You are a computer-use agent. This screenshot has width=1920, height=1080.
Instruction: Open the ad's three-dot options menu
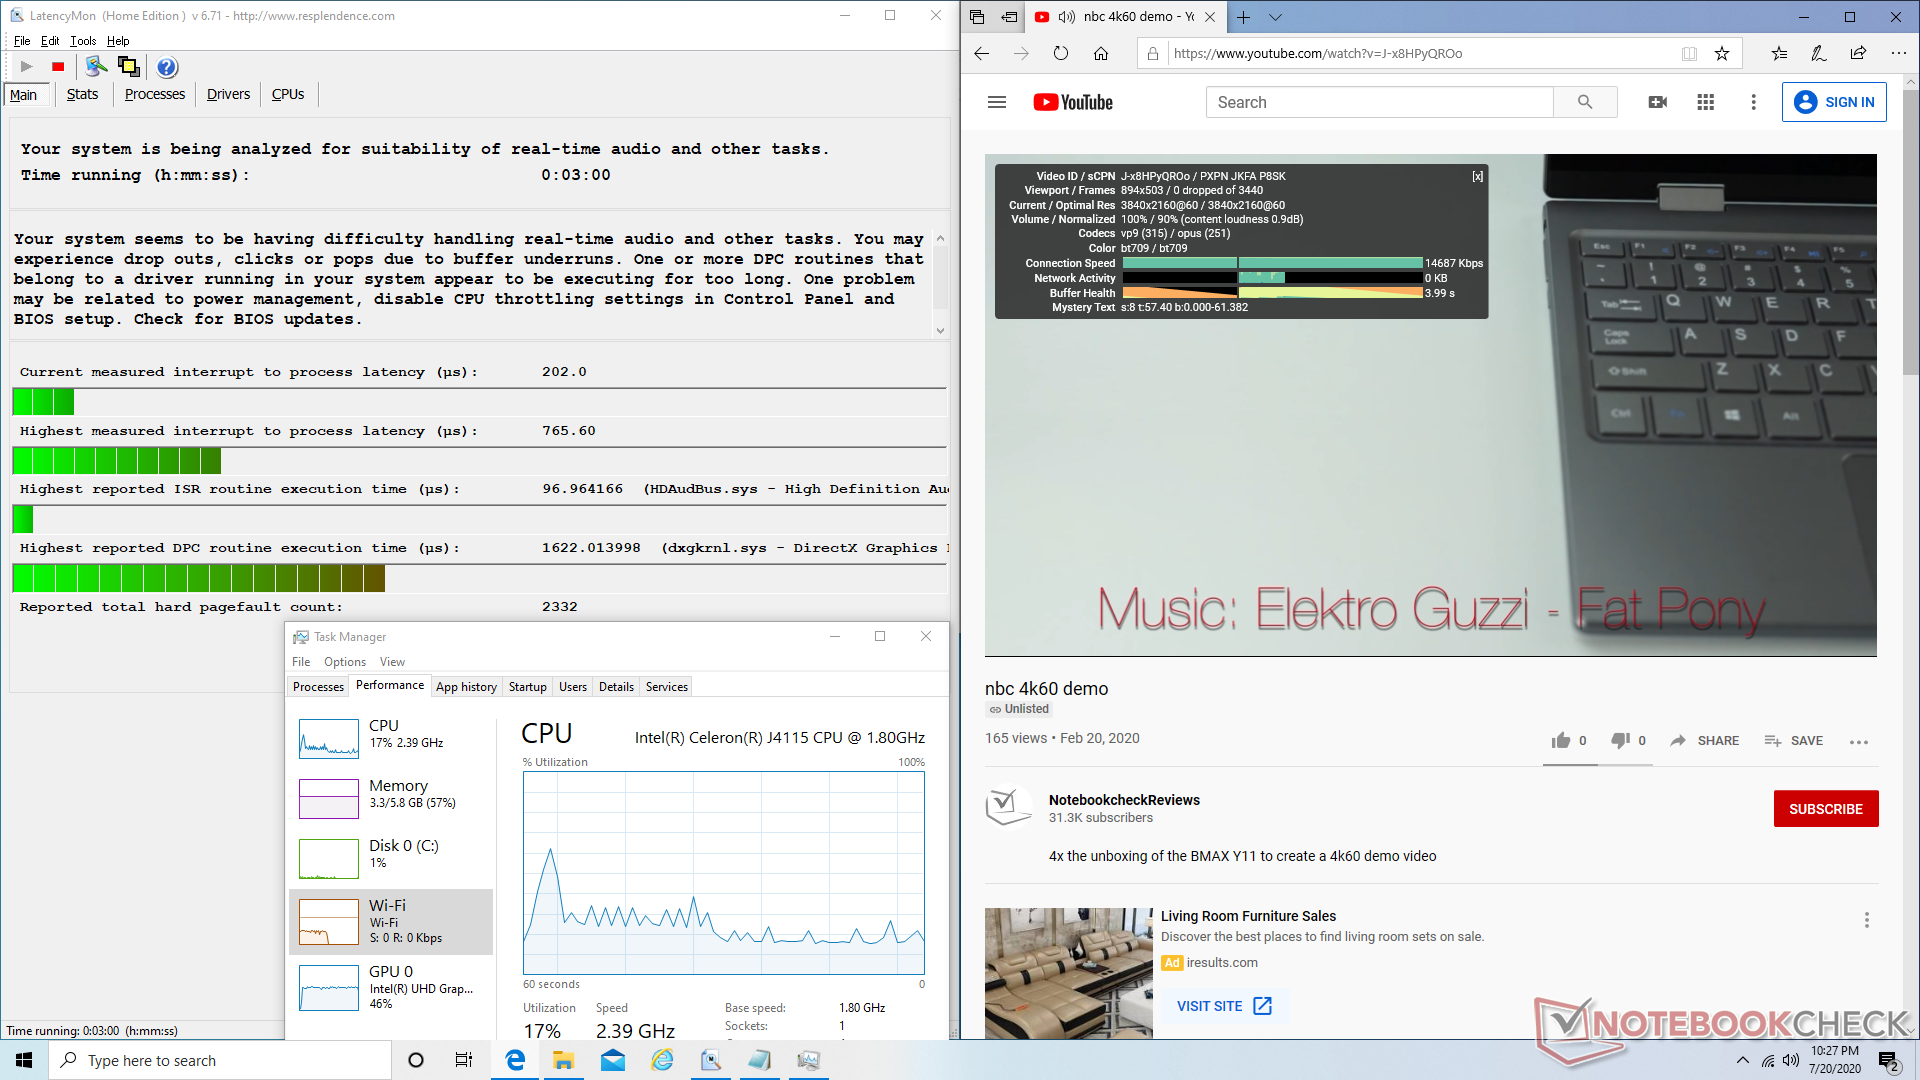click(x=1866, y=920)
